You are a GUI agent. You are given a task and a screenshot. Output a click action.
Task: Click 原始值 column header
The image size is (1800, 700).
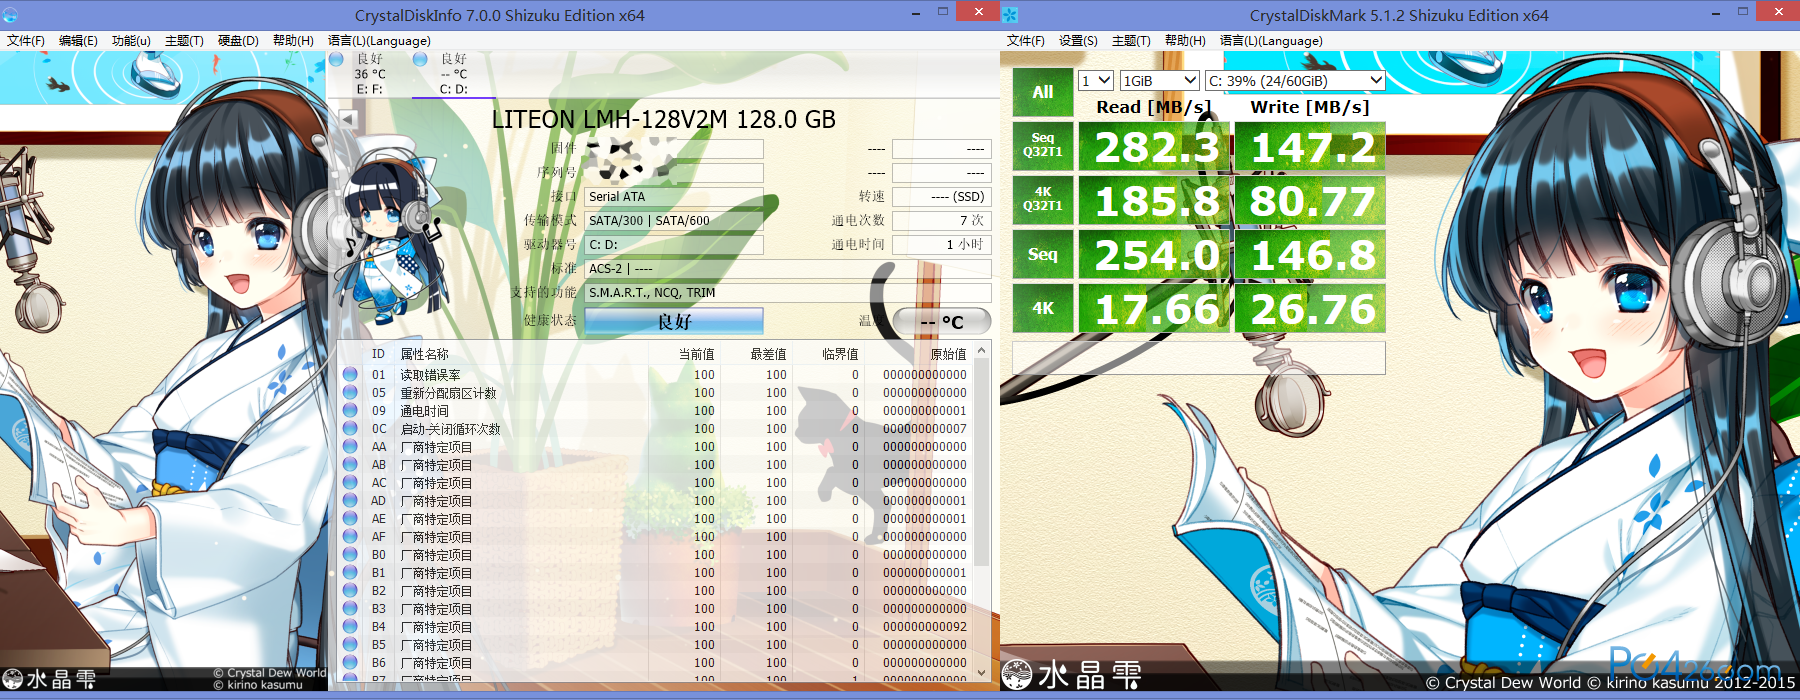pyautogui.click(x=948, y=354)
